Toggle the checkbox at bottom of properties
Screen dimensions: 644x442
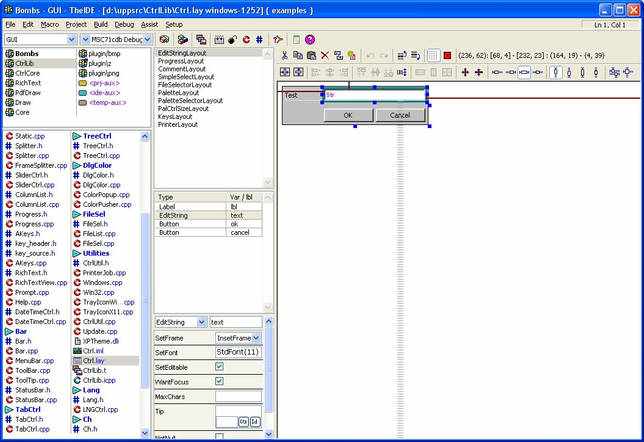coord(219,436)
